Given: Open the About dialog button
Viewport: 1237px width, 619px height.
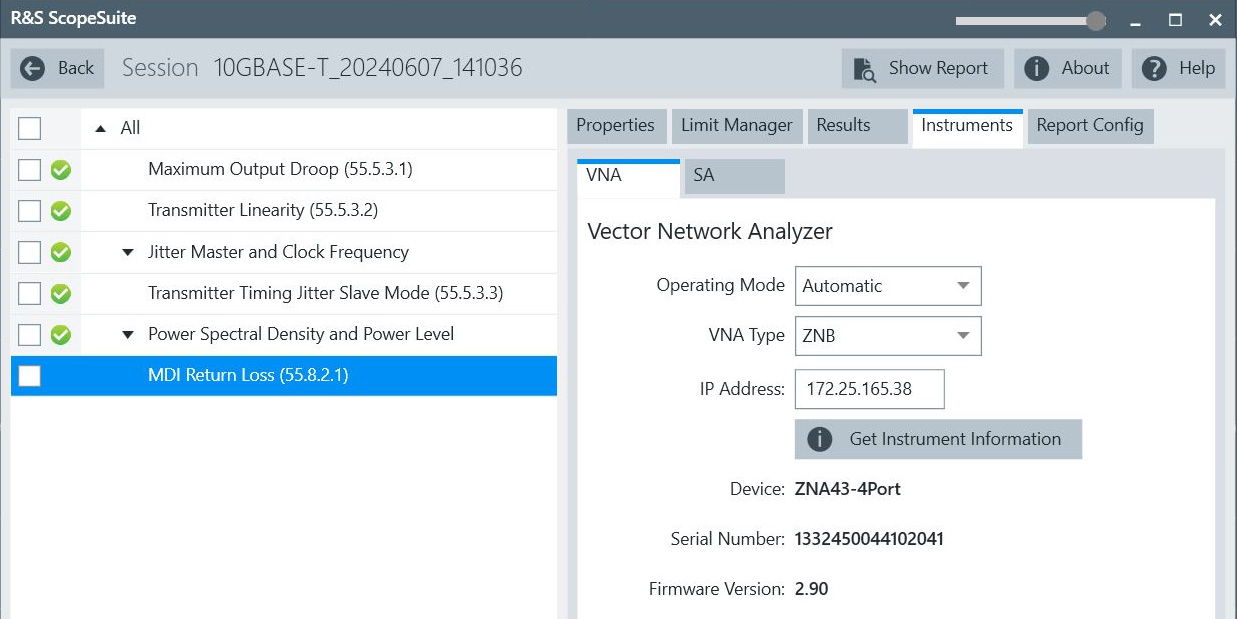Looking at the screenshot, I should point(1068,68).
